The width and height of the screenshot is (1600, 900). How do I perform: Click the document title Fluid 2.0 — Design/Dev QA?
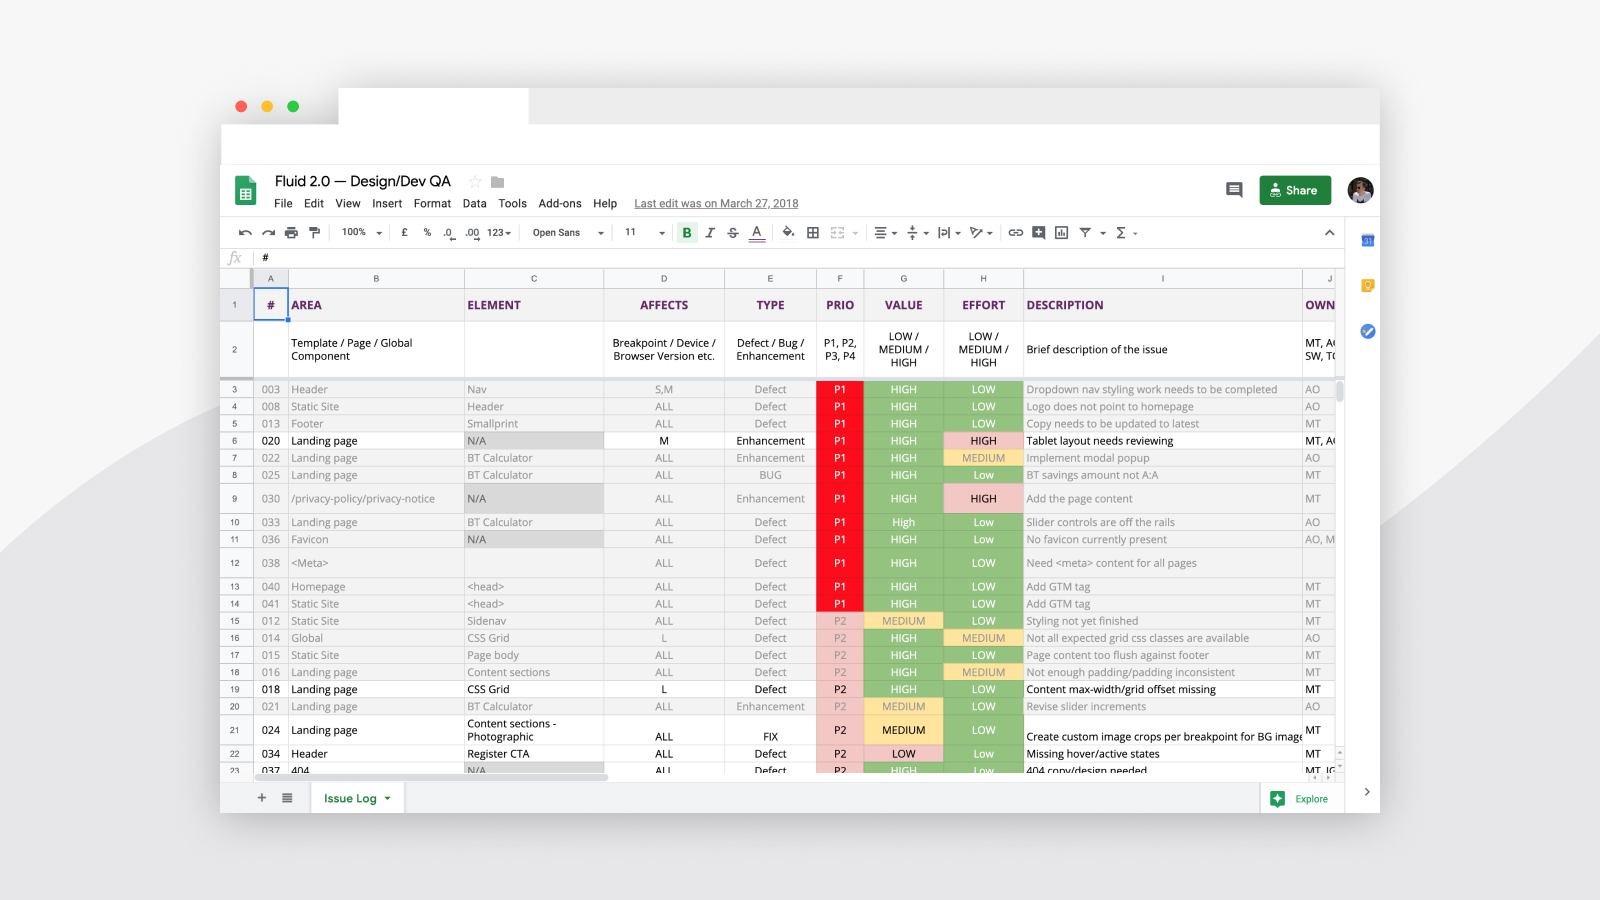363,181
